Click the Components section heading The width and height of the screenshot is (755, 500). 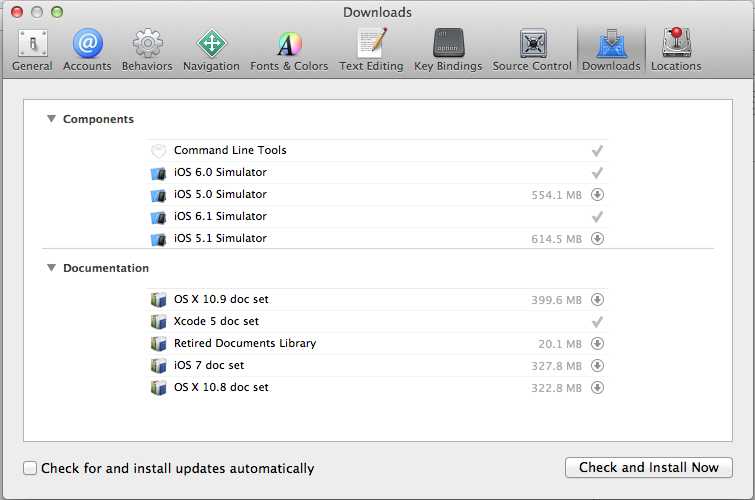click(x=98, y=119)
